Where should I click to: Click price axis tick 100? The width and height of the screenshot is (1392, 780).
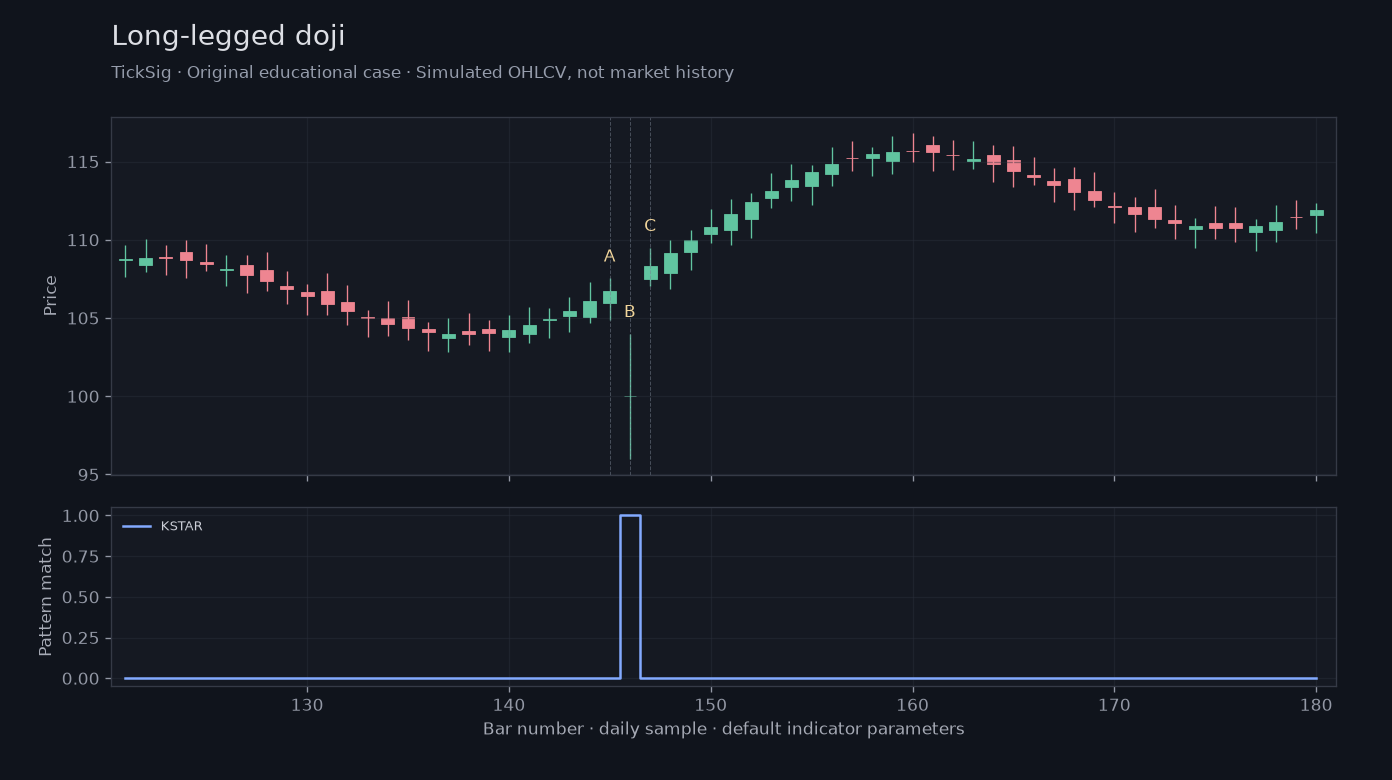pos(83,397)
